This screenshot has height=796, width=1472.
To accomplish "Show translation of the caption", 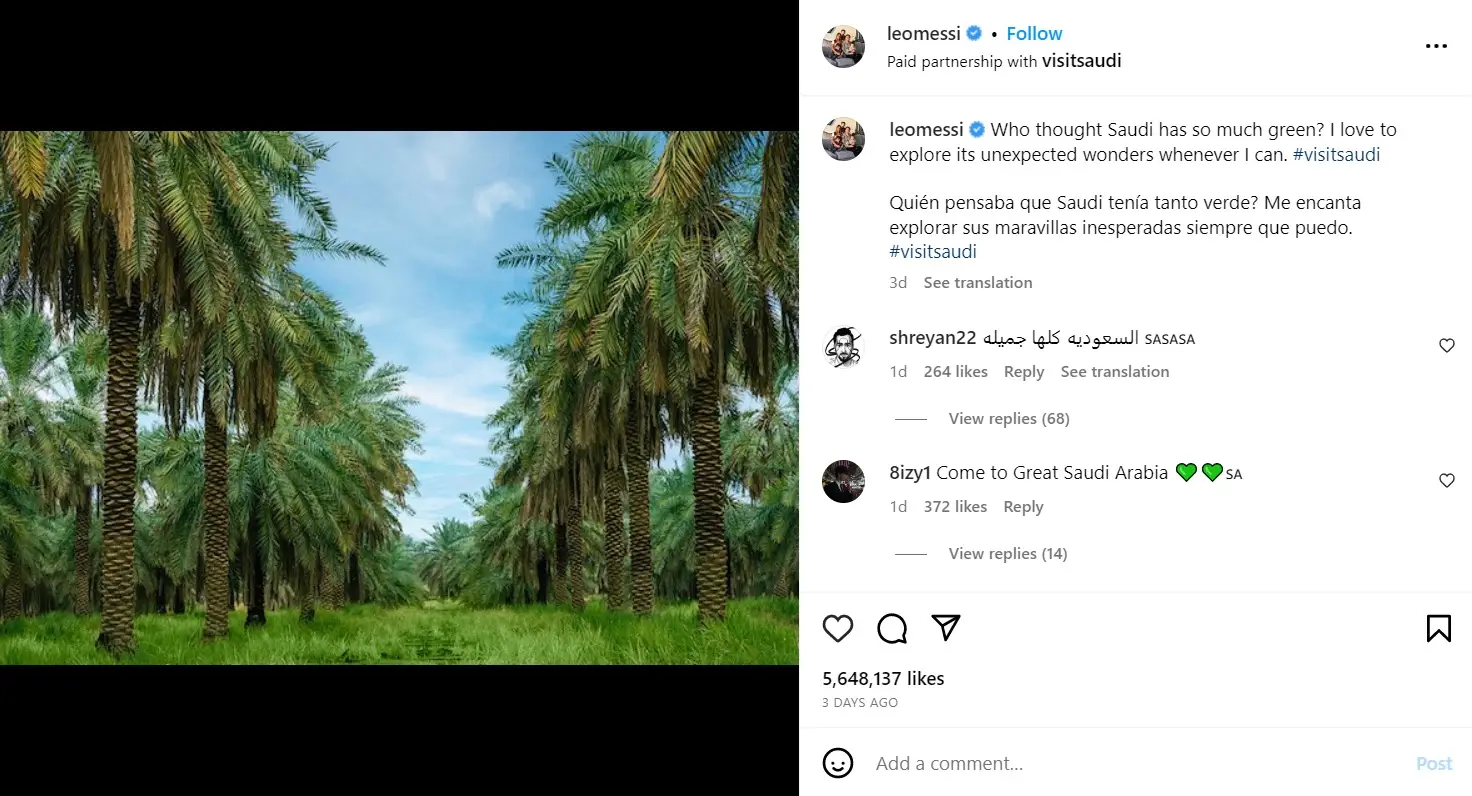I will [977, 282].
